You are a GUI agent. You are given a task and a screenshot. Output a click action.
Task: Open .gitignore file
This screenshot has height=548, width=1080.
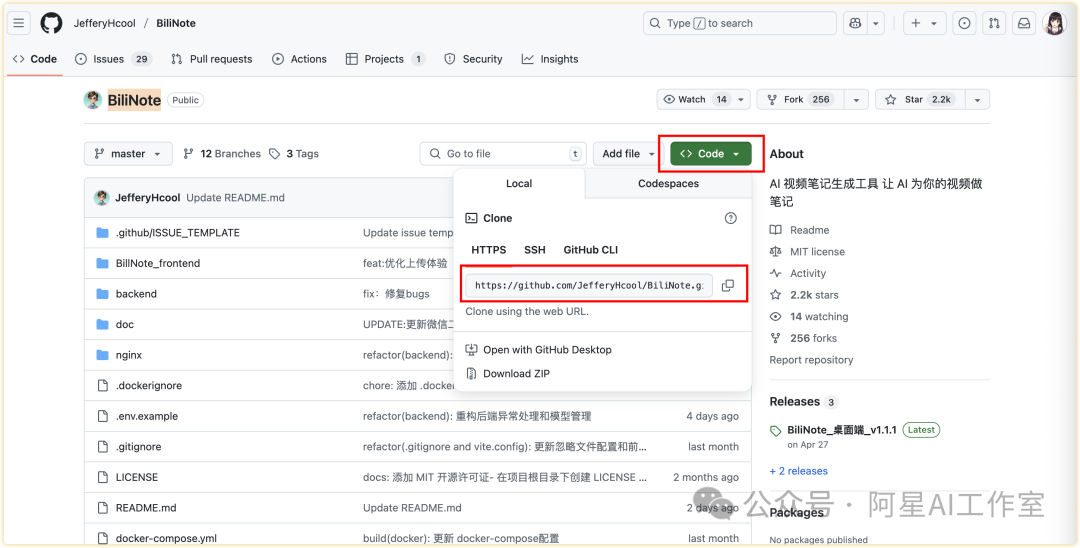138,447
